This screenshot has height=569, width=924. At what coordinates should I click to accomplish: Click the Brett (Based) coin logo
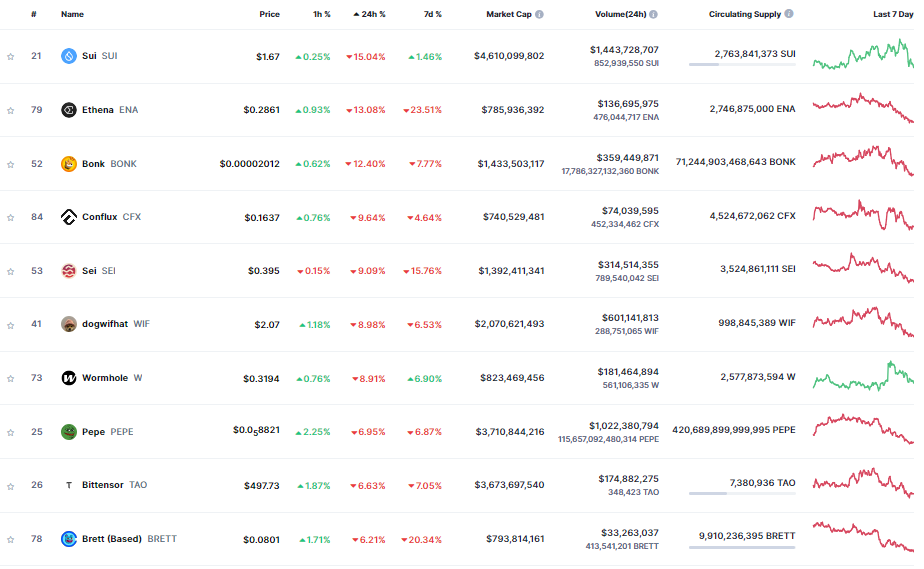[69, 539]
